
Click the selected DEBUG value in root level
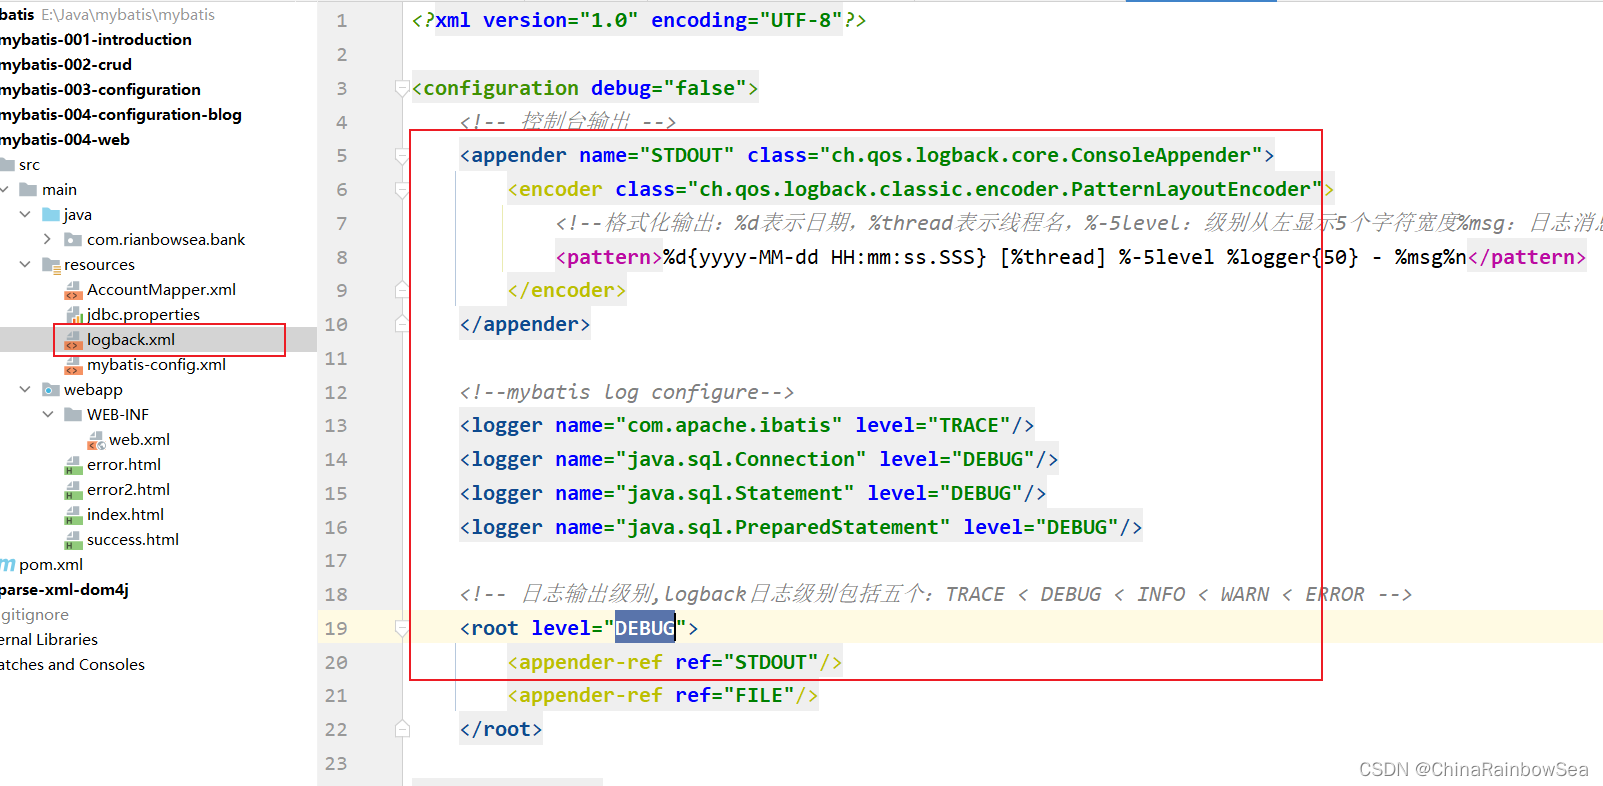click(x=645, y=628)
